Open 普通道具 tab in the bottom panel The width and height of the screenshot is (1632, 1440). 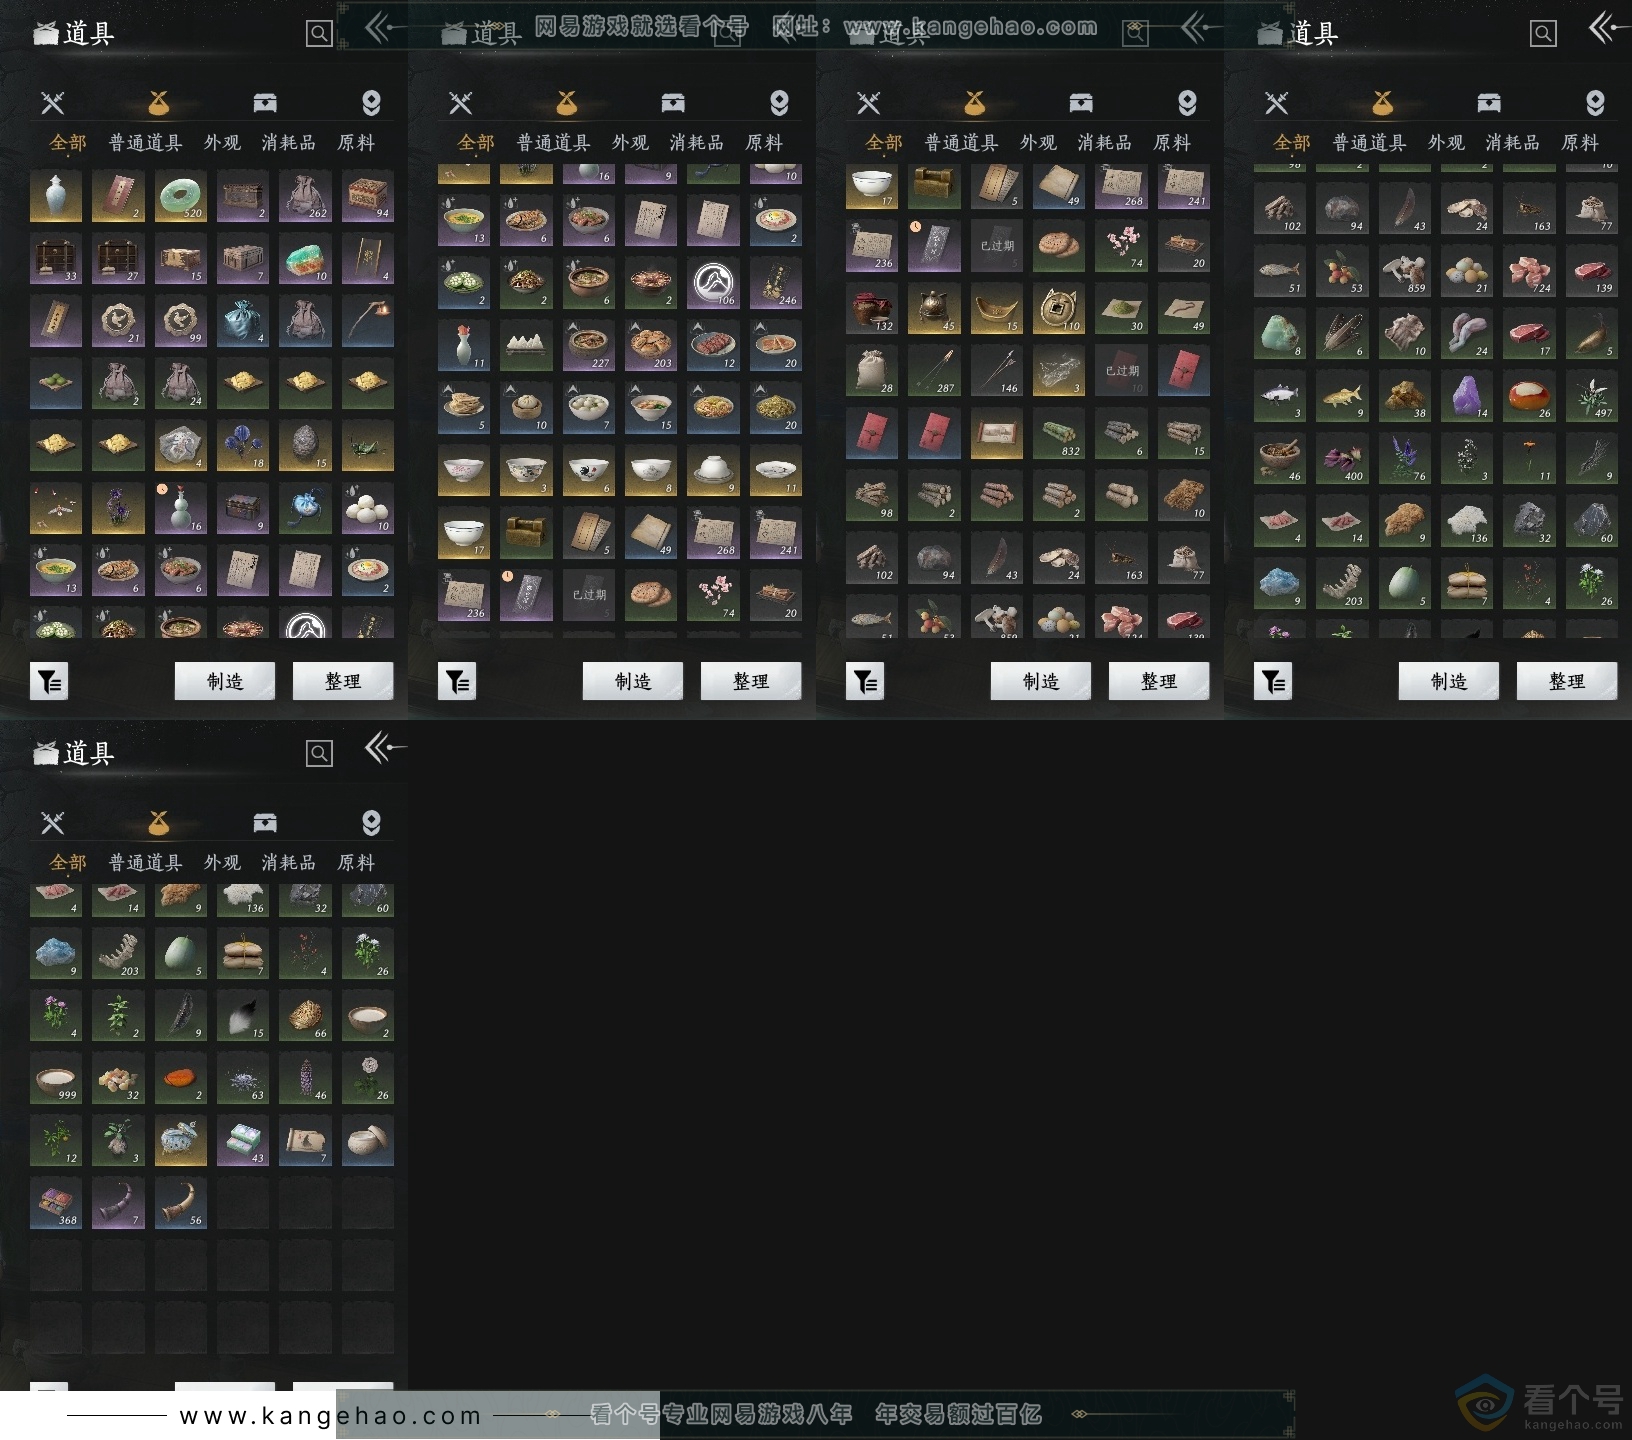coord(145,863)
